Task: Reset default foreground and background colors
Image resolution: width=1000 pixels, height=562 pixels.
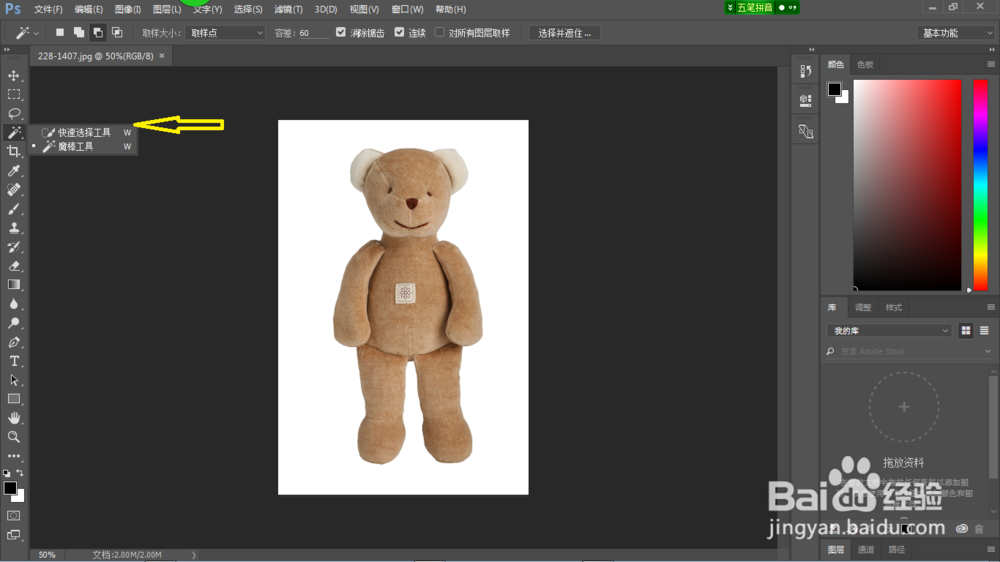Action: click(x=6, y=473)
